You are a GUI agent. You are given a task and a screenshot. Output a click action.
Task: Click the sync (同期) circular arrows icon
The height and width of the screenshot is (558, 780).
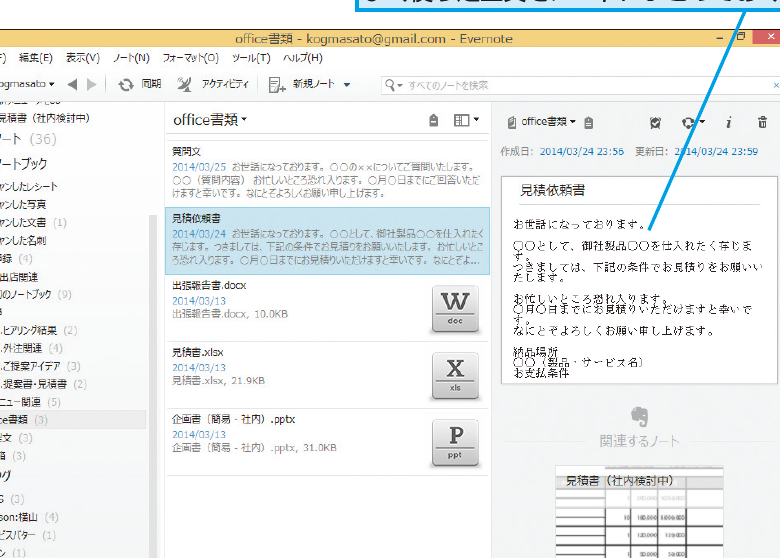(126, 85)
